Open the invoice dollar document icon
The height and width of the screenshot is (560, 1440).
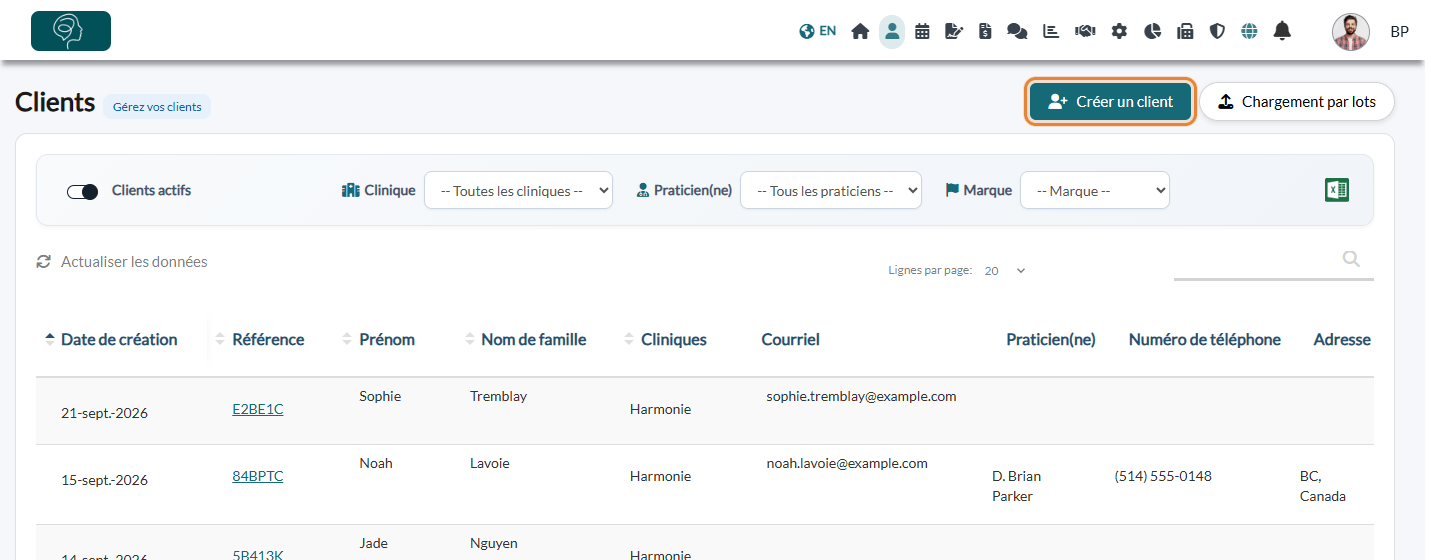tap(985, 31)
